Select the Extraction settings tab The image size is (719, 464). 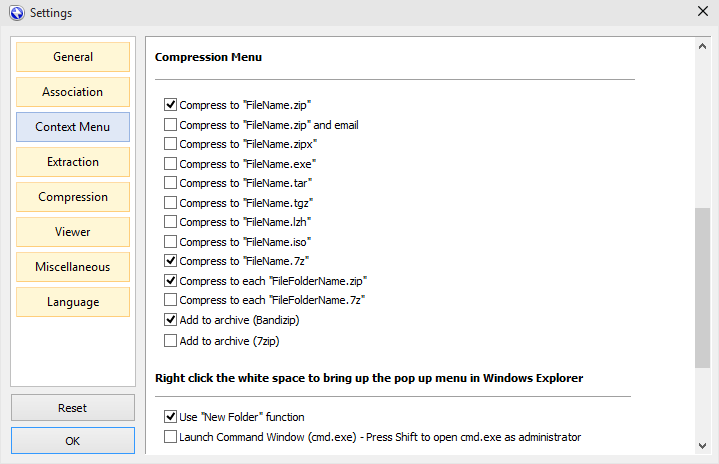(73, 162)
